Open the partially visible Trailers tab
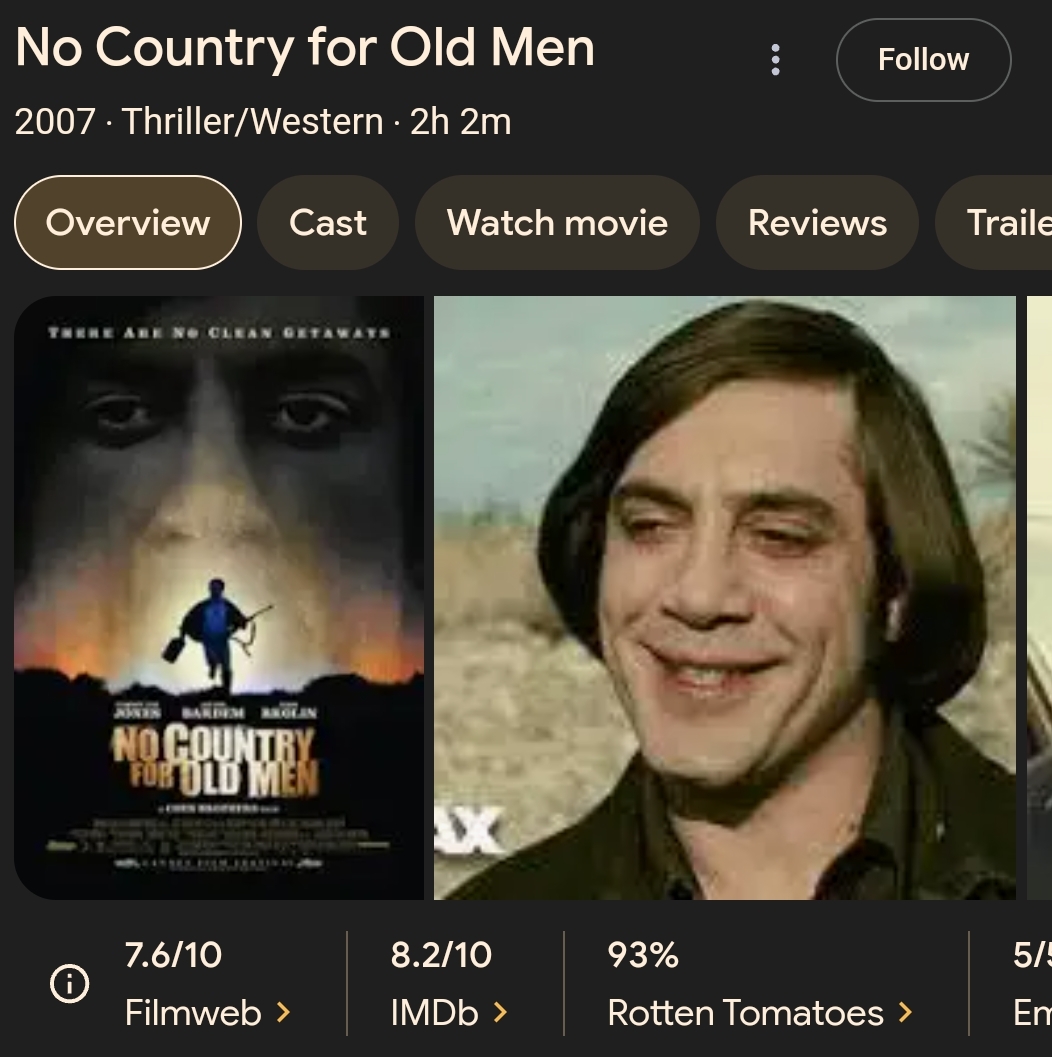The image size is (1052, 1057). (x=1005, y=222)
